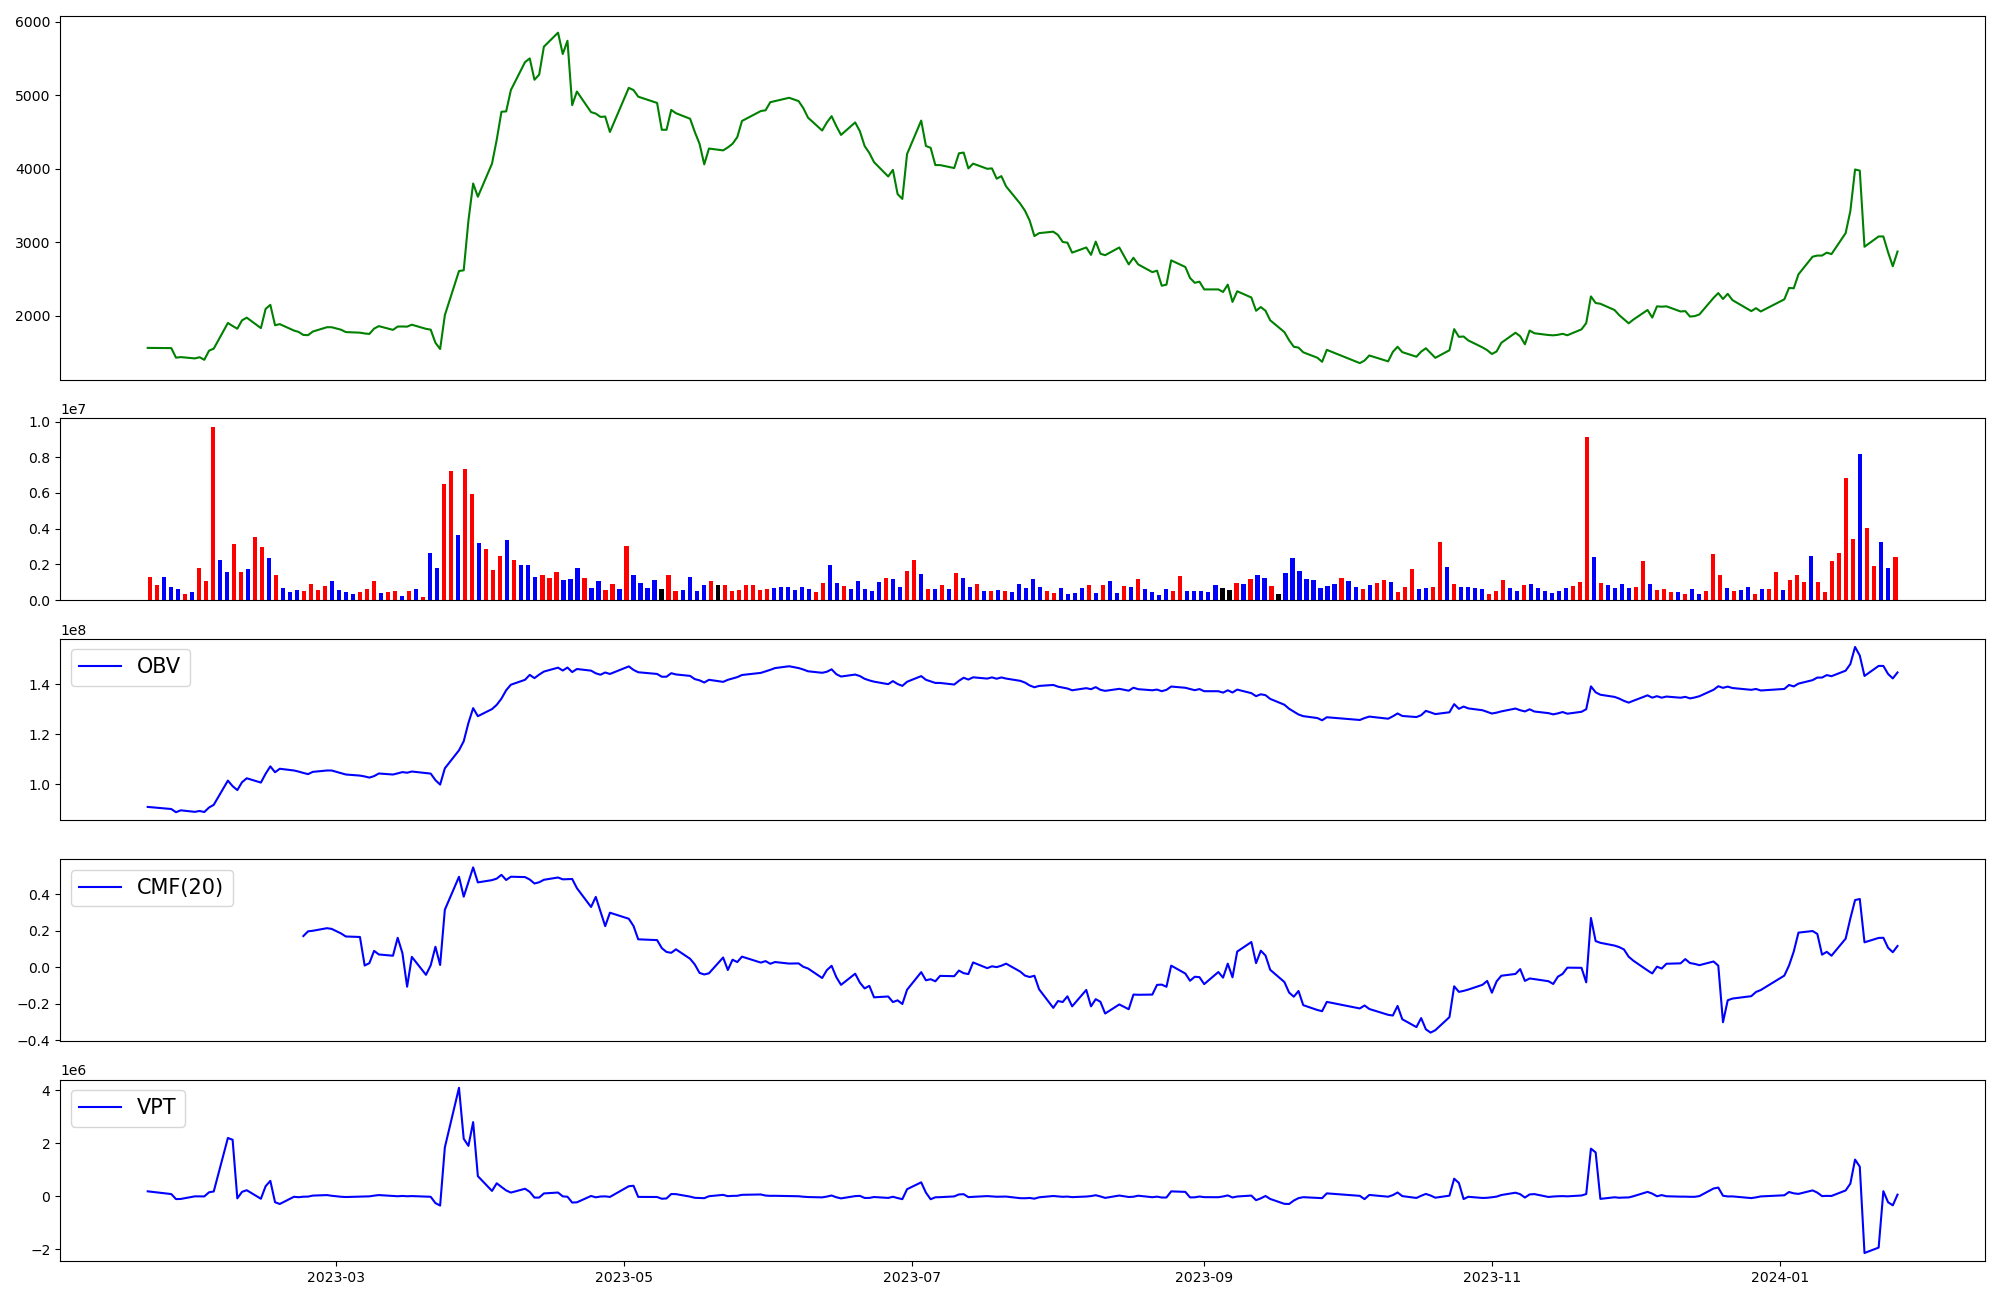Click the VPT legend label
The image size is (2000, 1300).
(x=156, y=1107)
